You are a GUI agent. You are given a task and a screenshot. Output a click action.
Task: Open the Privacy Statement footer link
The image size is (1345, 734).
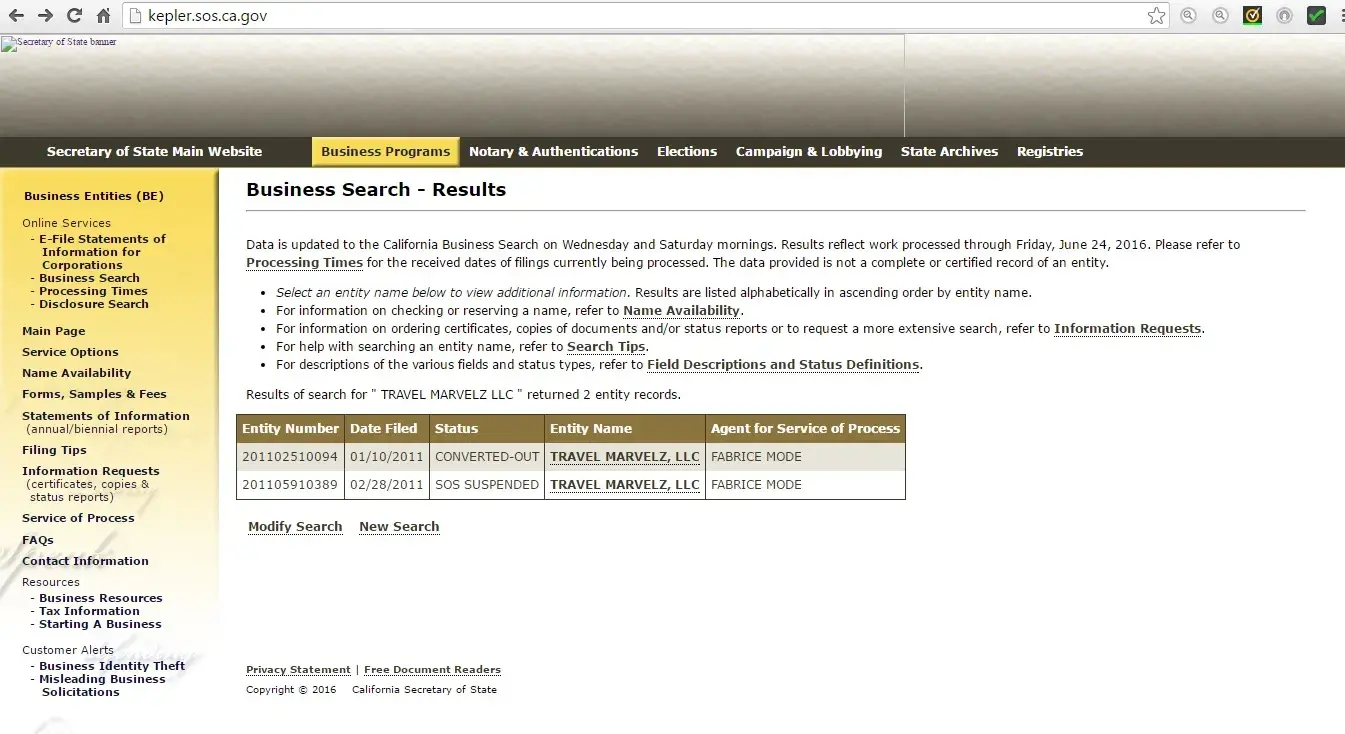298,670
